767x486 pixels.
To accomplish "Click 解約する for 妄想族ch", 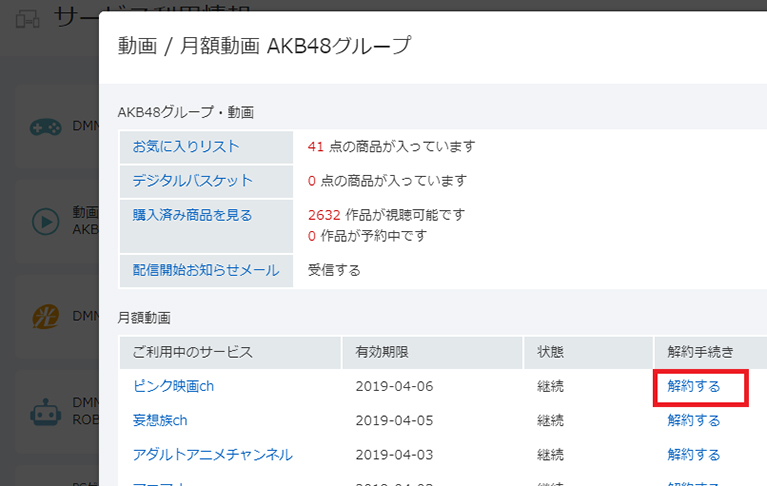I will [x=694, y=420].
